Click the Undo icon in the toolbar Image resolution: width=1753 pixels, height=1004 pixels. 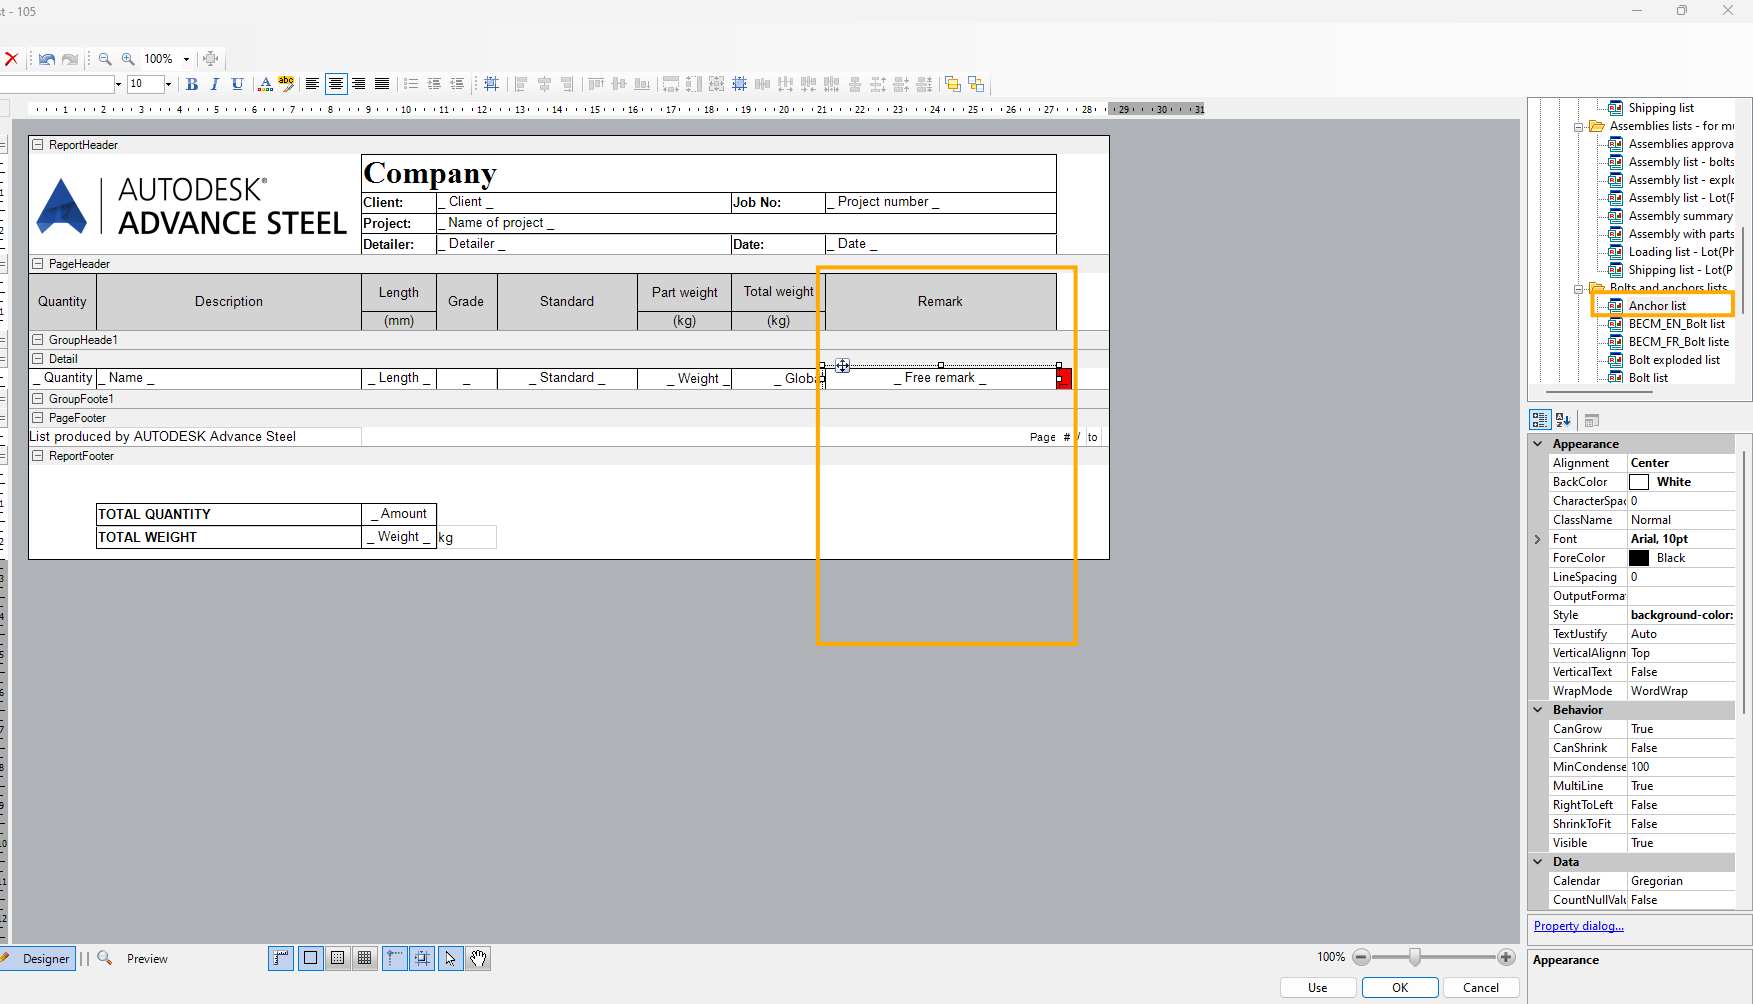click(x=46, y=59)
